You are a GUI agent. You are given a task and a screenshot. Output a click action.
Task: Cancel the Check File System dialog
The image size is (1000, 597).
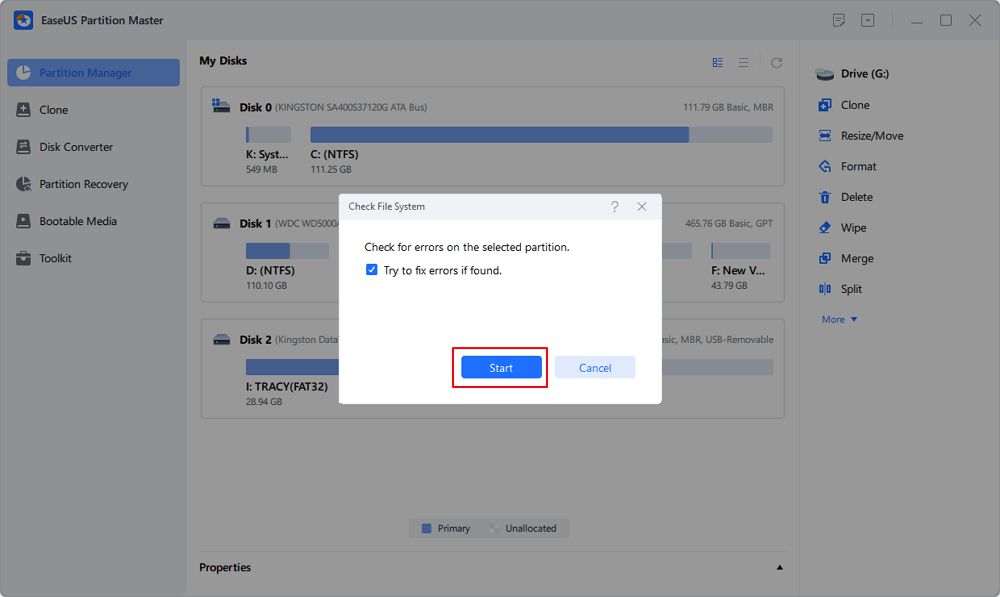click(x=595, y=368)
